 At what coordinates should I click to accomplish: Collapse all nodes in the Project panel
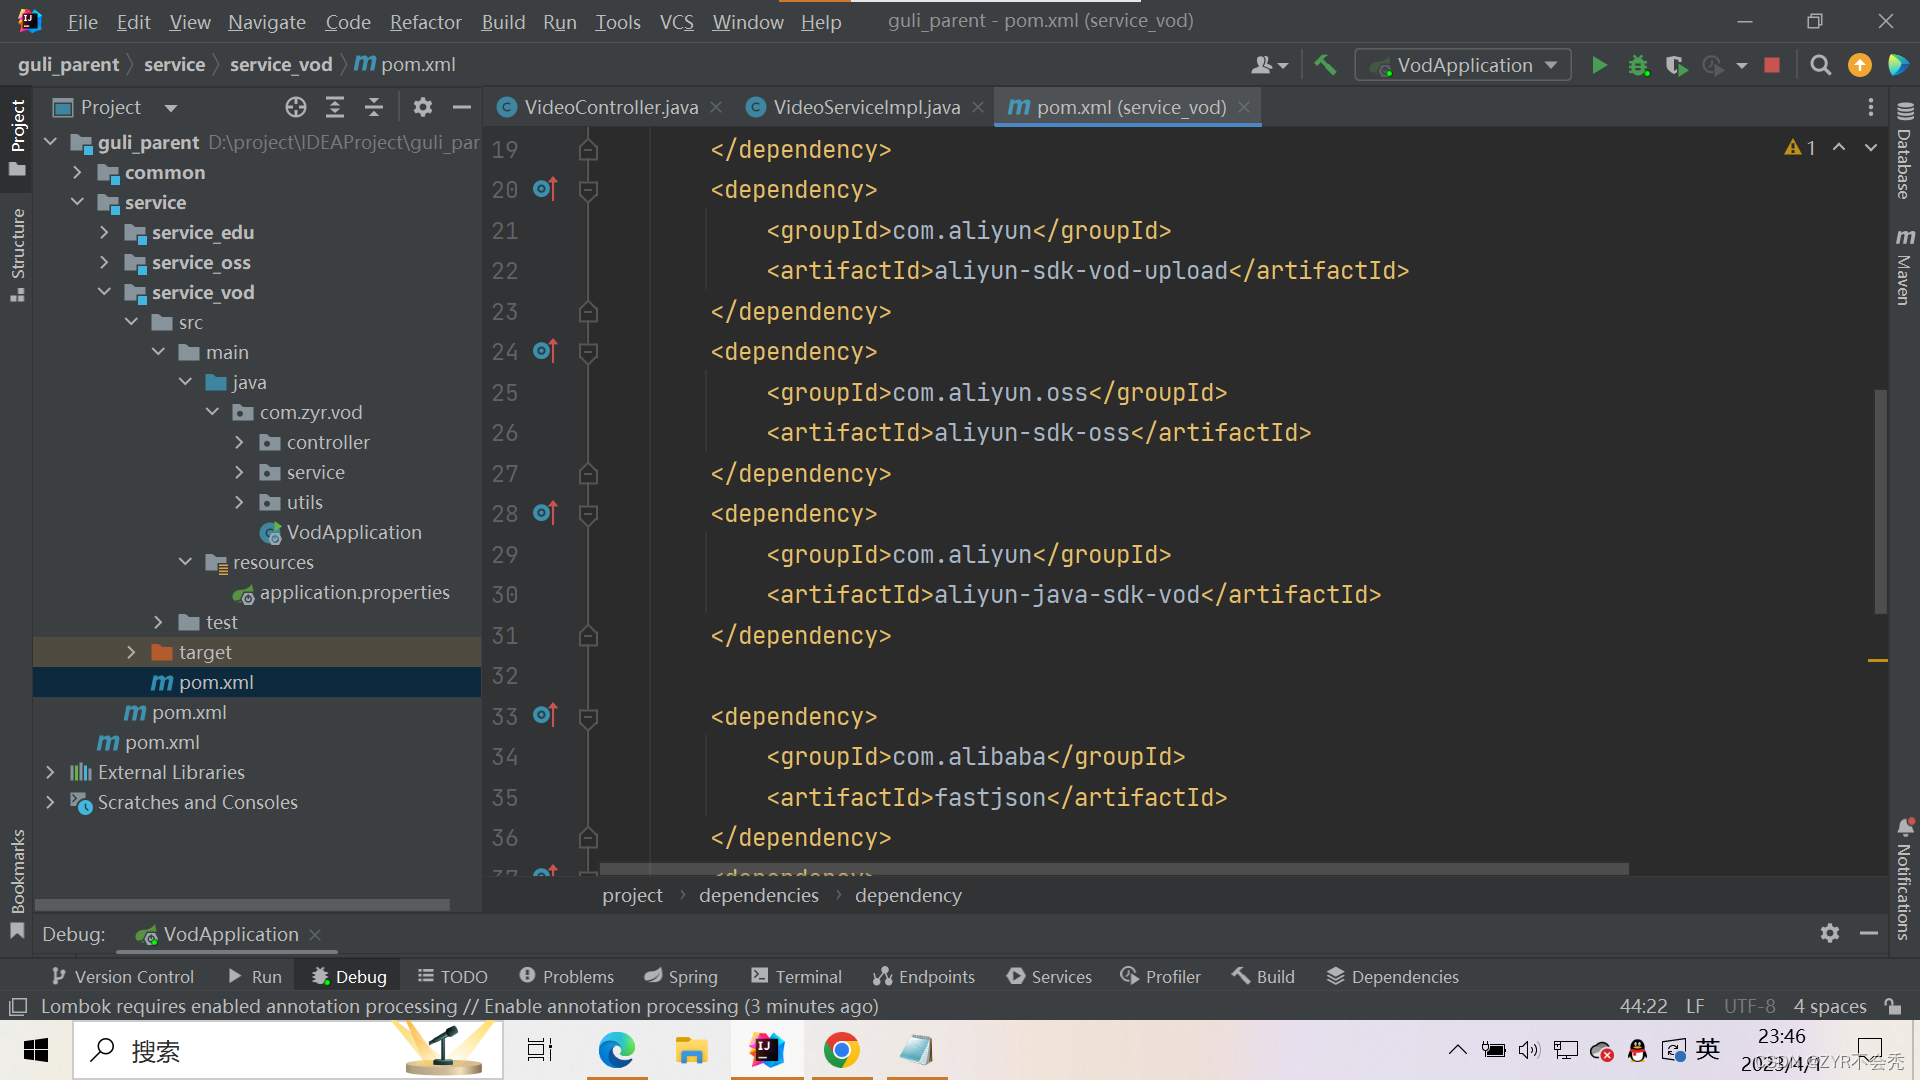[x=374, y=107]
